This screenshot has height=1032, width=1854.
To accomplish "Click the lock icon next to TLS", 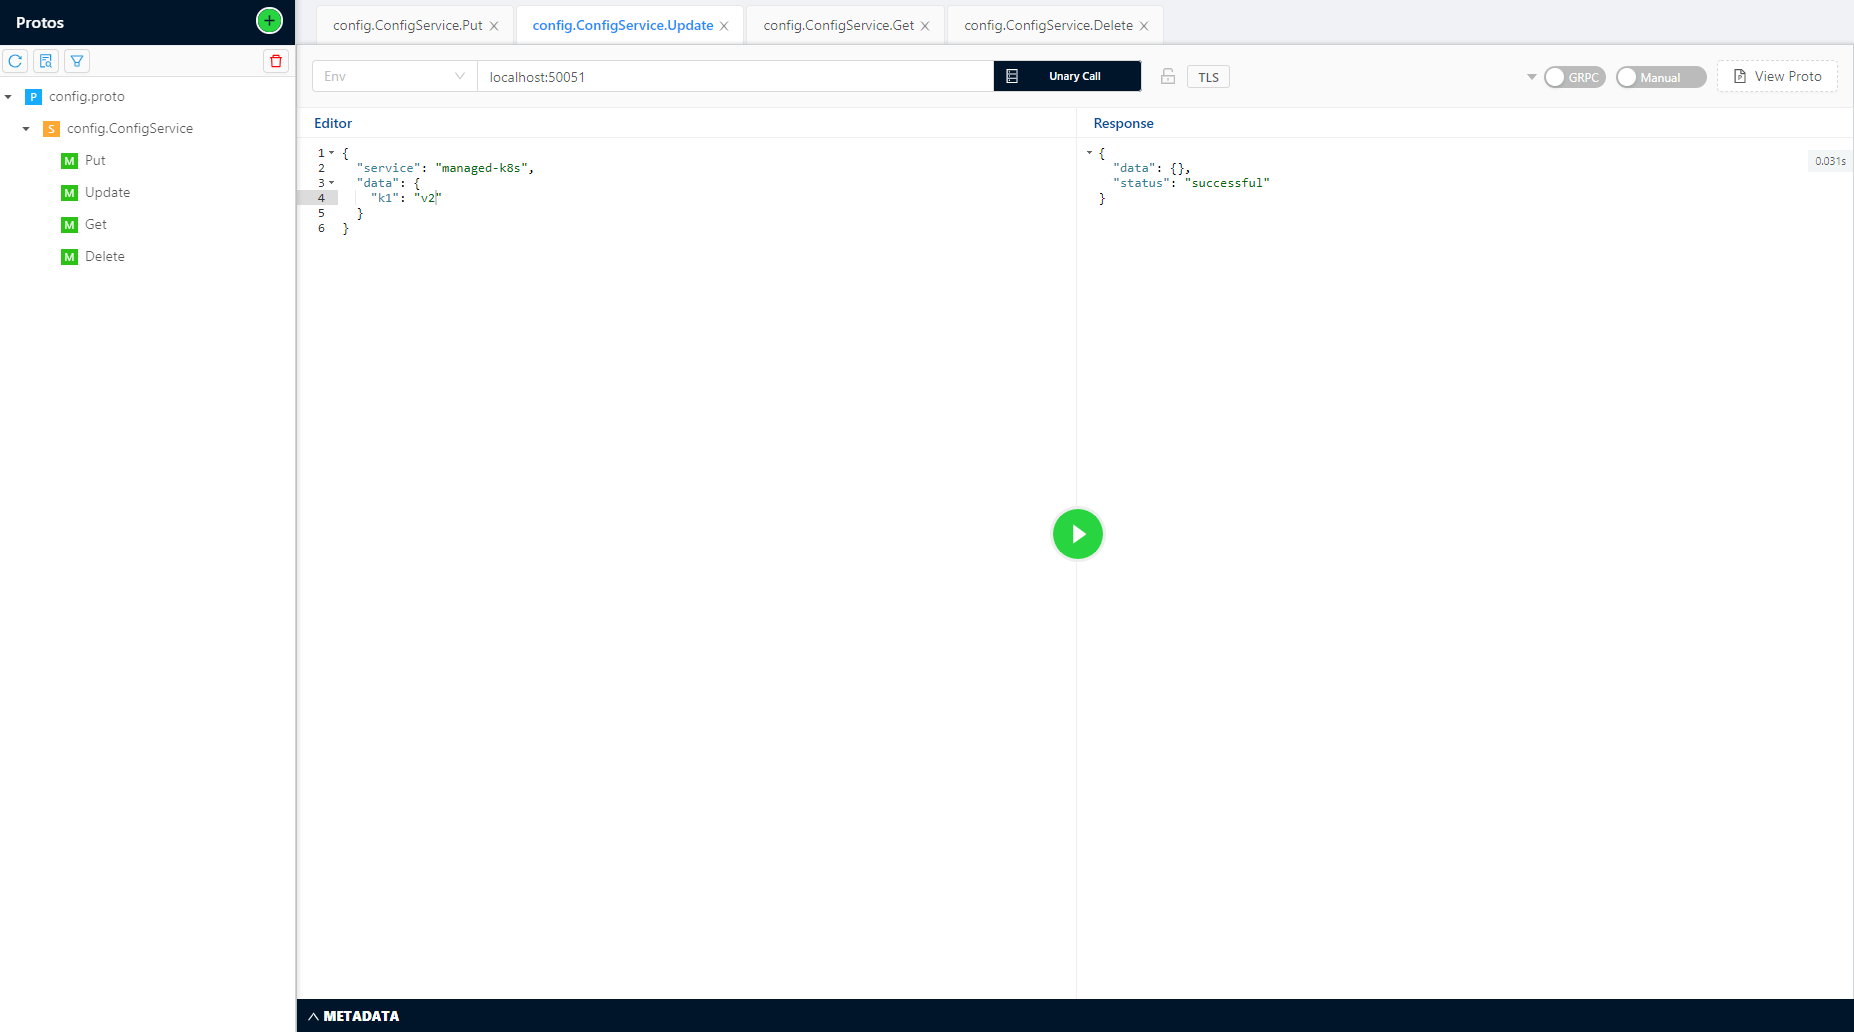I will tap(1167, 76).
